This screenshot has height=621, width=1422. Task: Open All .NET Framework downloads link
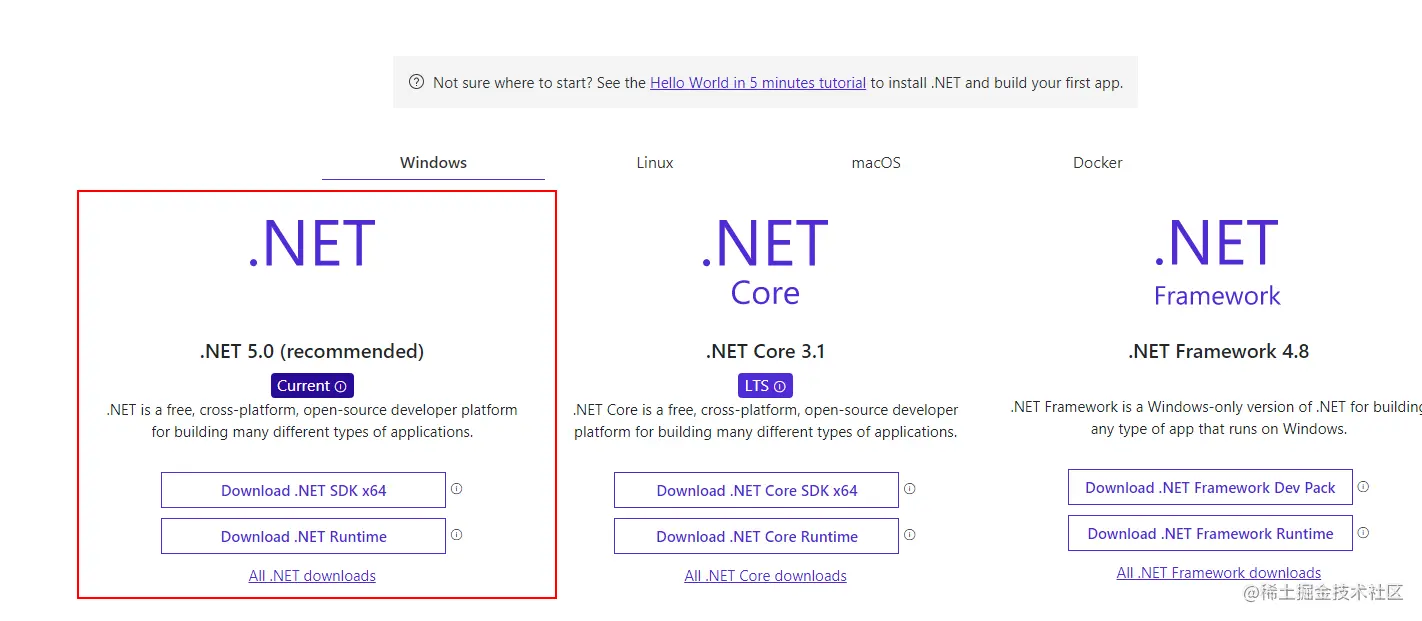(1219, 573)
